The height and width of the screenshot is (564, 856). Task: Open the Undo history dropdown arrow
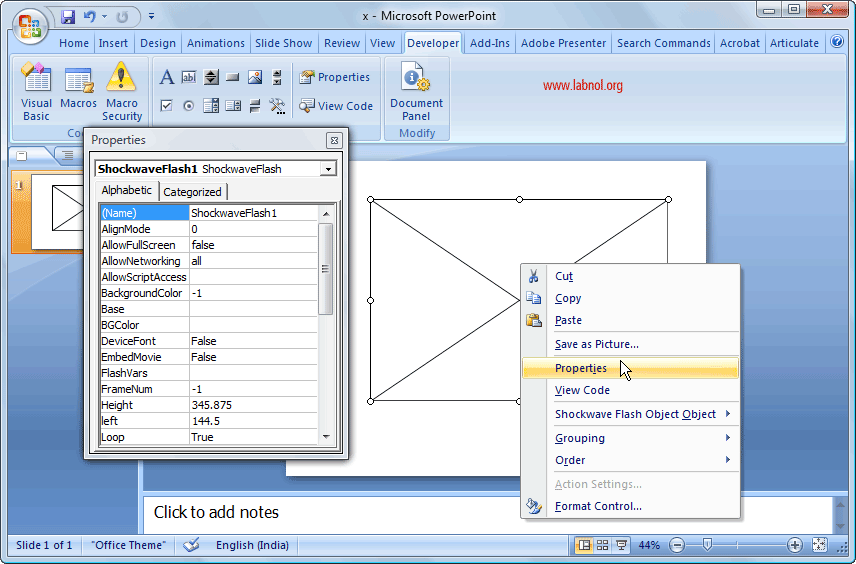pos(104,17)
